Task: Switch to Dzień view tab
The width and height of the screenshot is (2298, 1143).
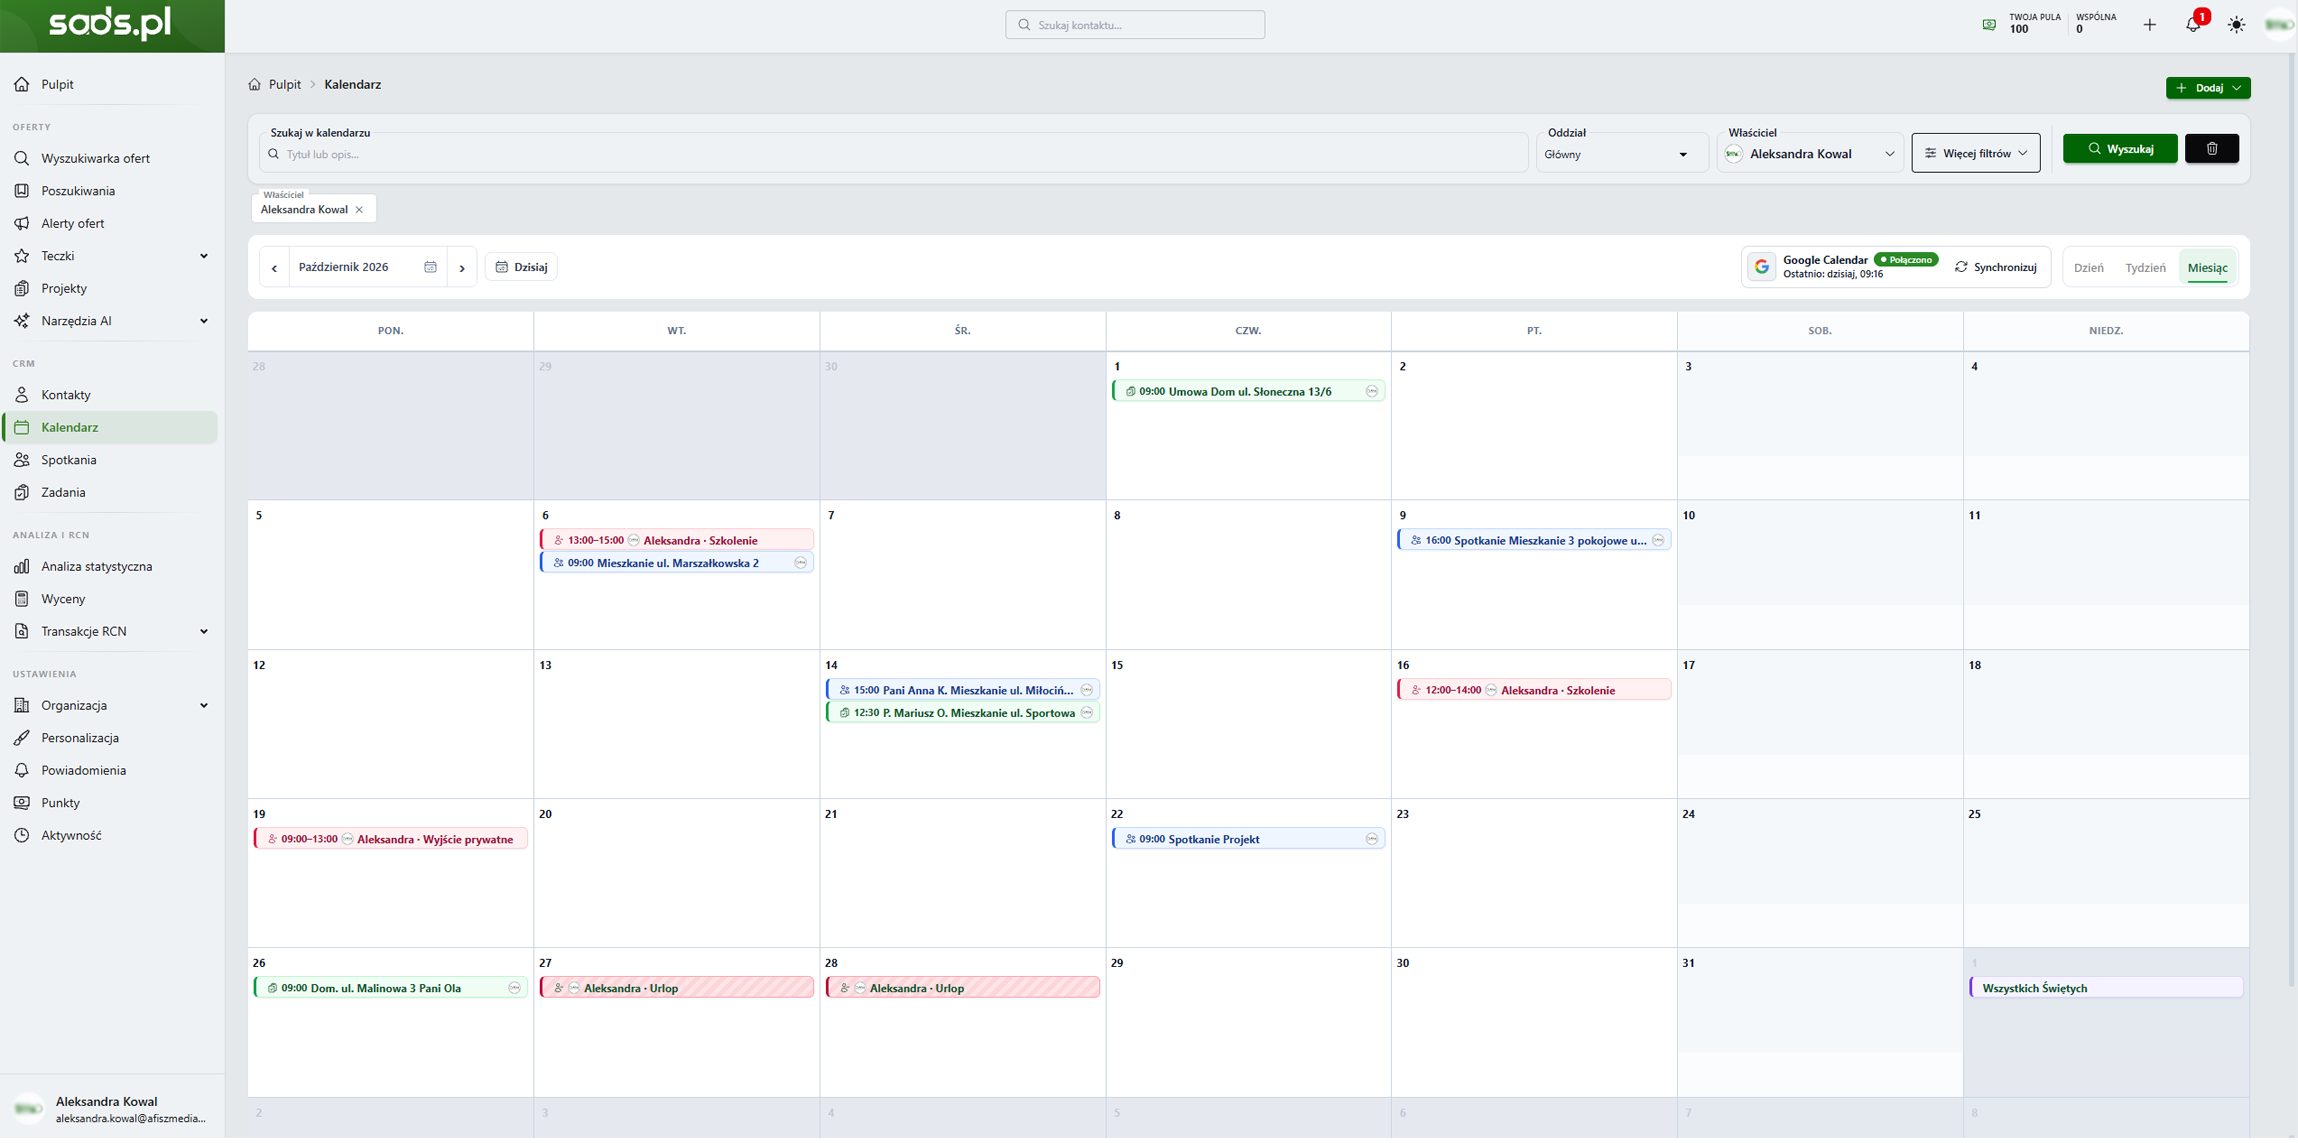Action: 2089,268
